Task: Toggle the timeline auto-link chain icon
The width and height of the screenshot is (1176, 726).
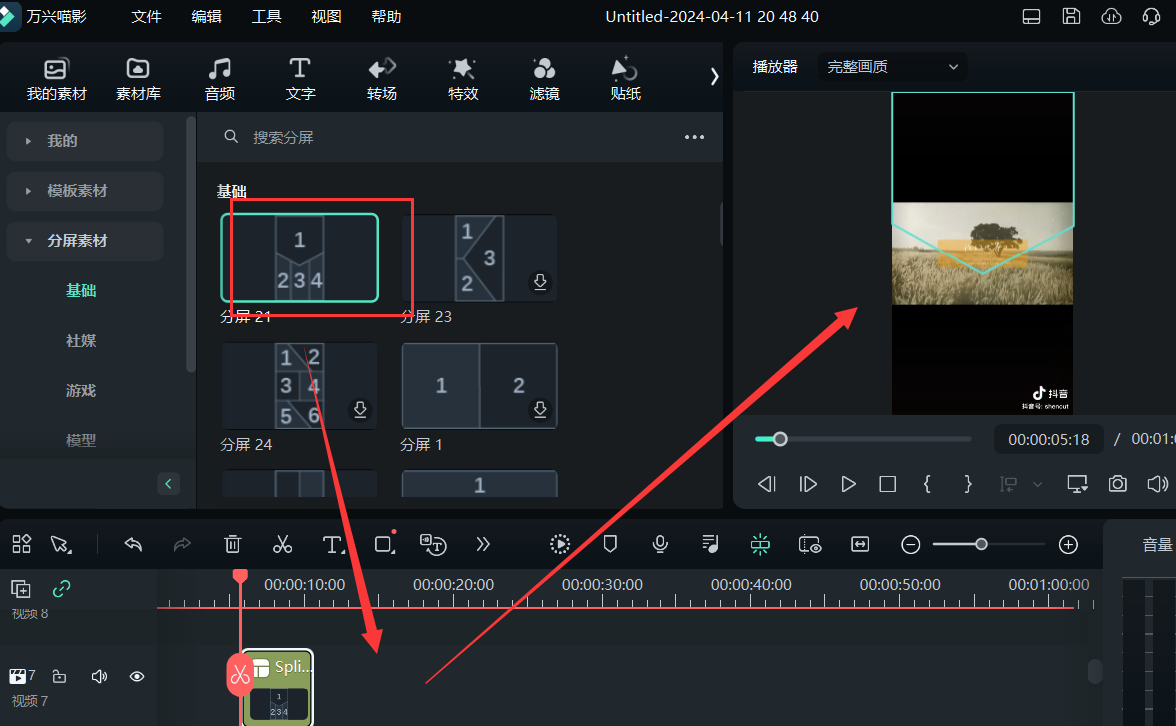Action: coord(62,589)
